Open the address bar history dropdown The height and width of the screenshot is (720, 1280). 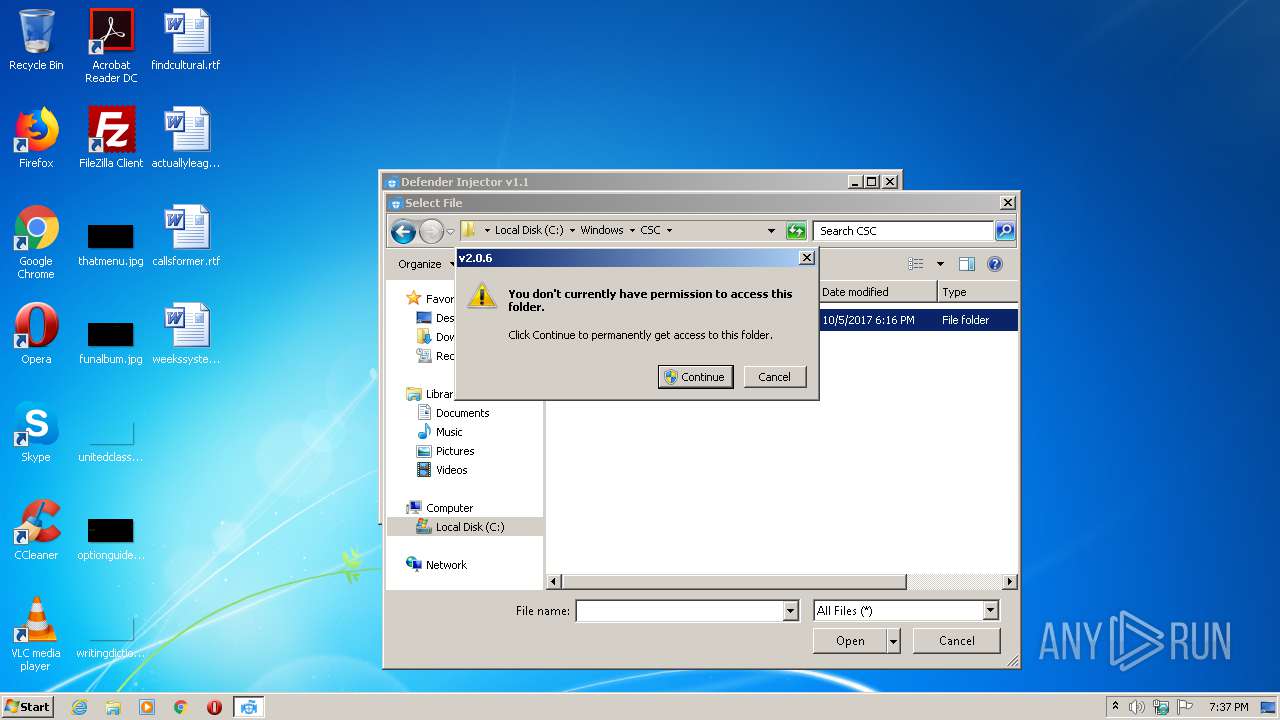click(771, 231)
